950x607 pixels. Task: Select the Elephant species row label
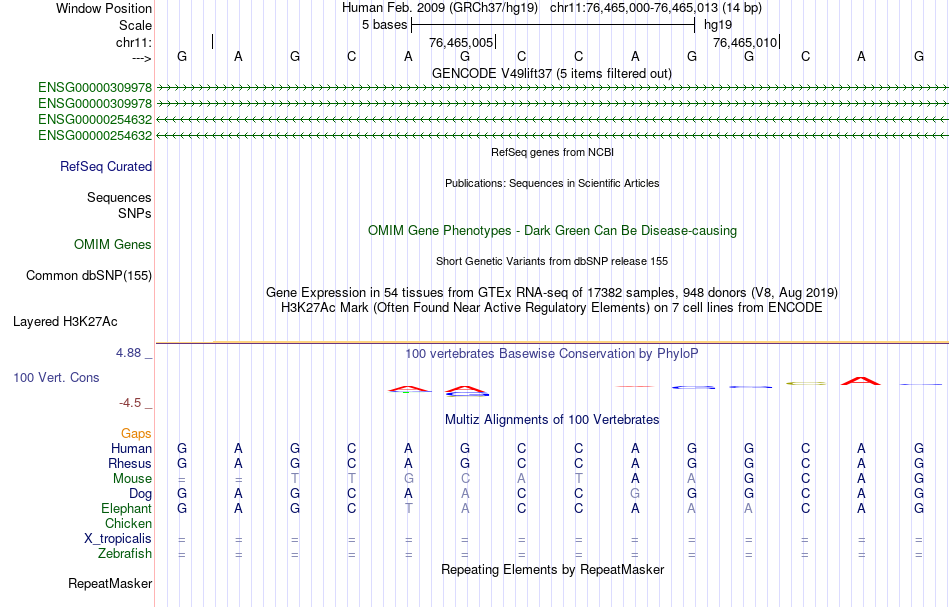point(127,508)
